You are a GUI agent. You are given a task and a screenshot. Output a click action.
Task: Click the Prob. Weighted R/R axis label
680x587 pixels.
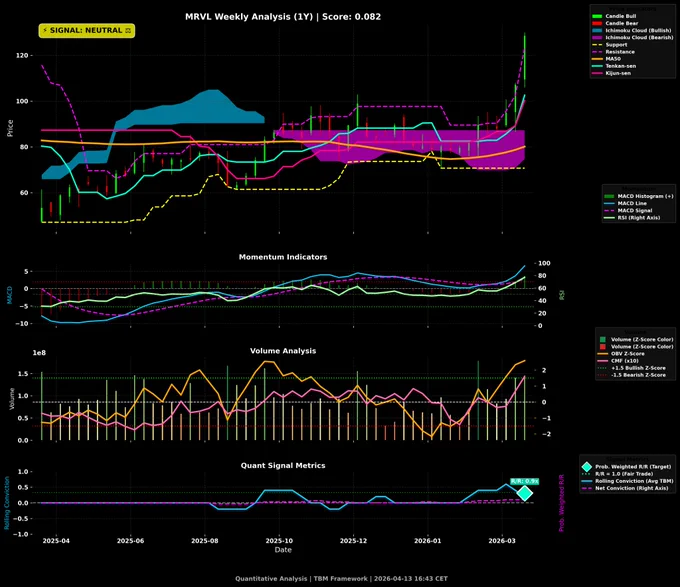561,503
